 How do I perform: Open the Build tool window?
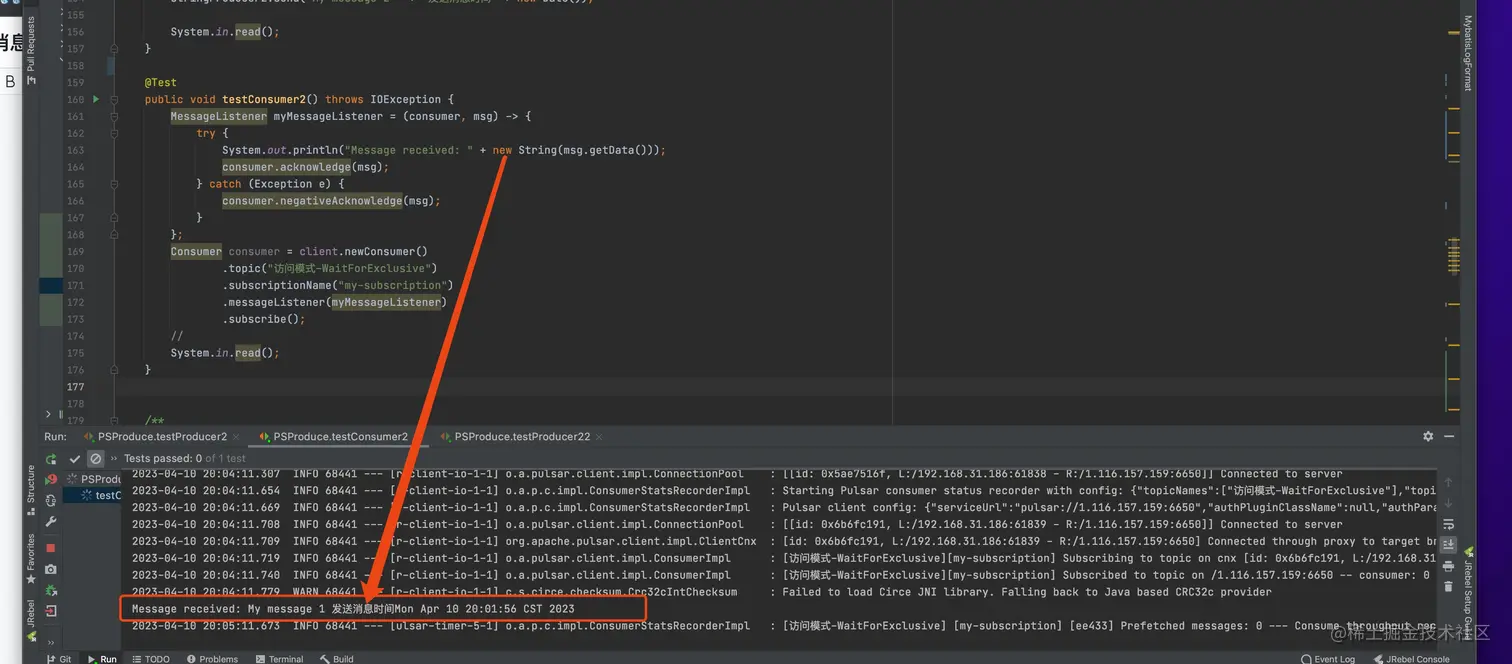point(337,659)
